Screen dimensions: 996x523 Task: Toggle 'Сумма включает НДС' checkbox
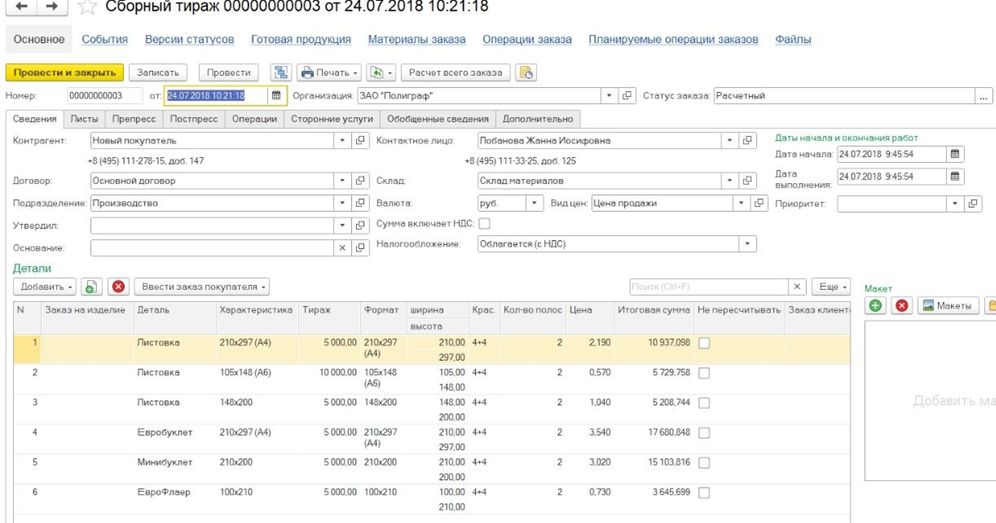click(x=484, y=224)
